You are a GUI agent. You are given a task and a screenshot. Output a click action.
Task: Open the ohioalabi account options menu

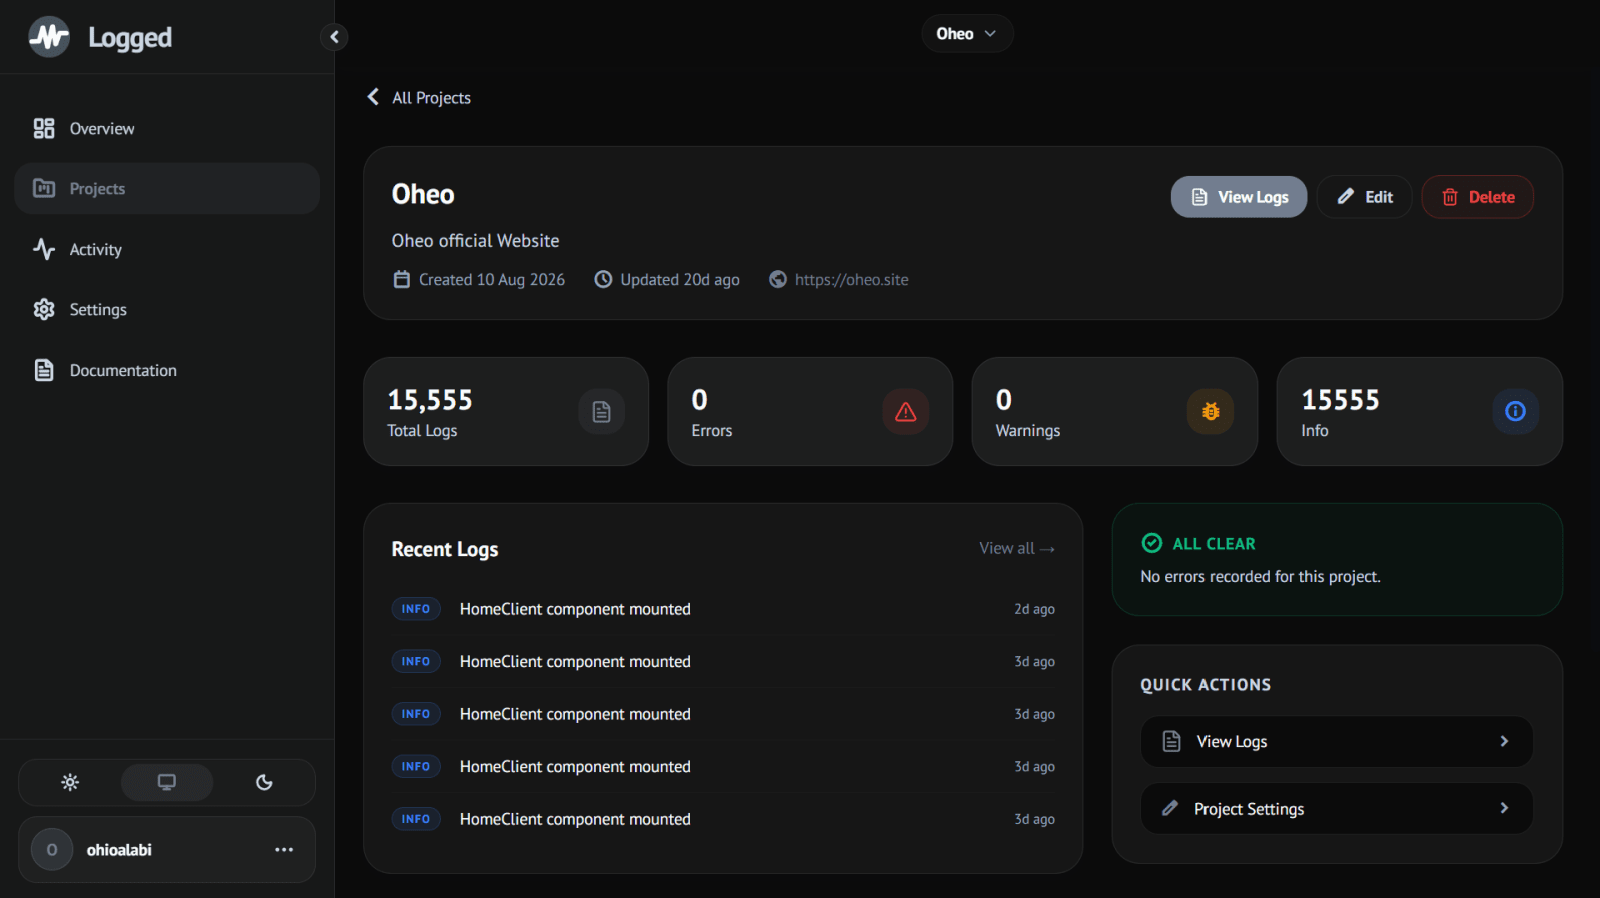point(284,850)
